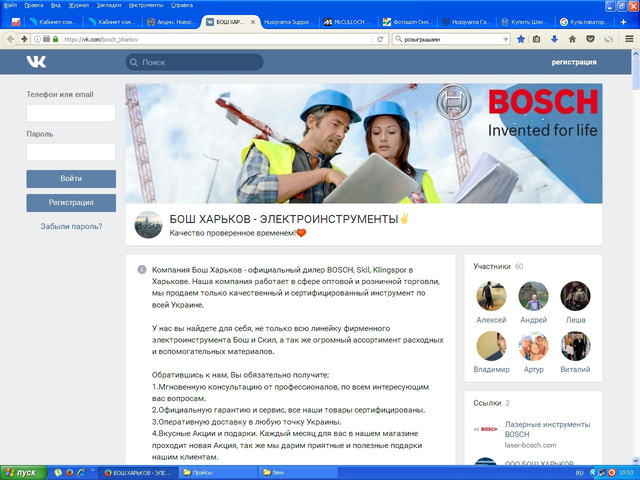The width and height of the screenshot is (640, 480).
Task: Open Лазерные инструменты BOSCH link
Action: 547,429
